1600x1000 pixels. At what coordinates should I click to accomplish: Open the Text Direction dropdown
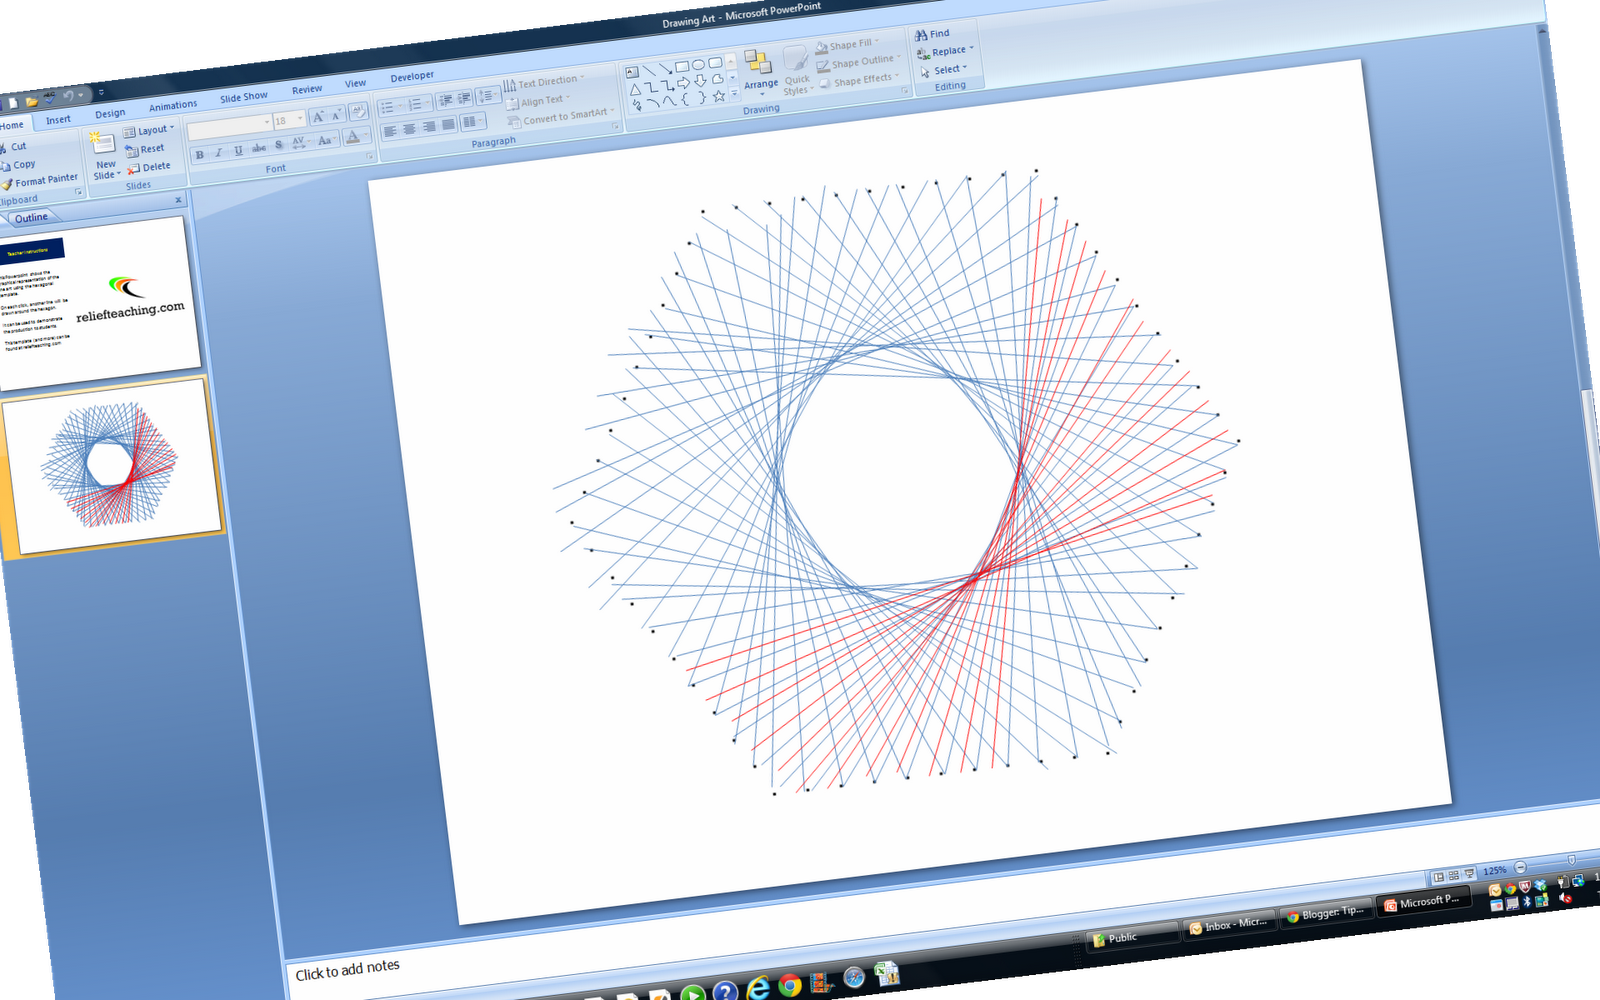[545, 82]
